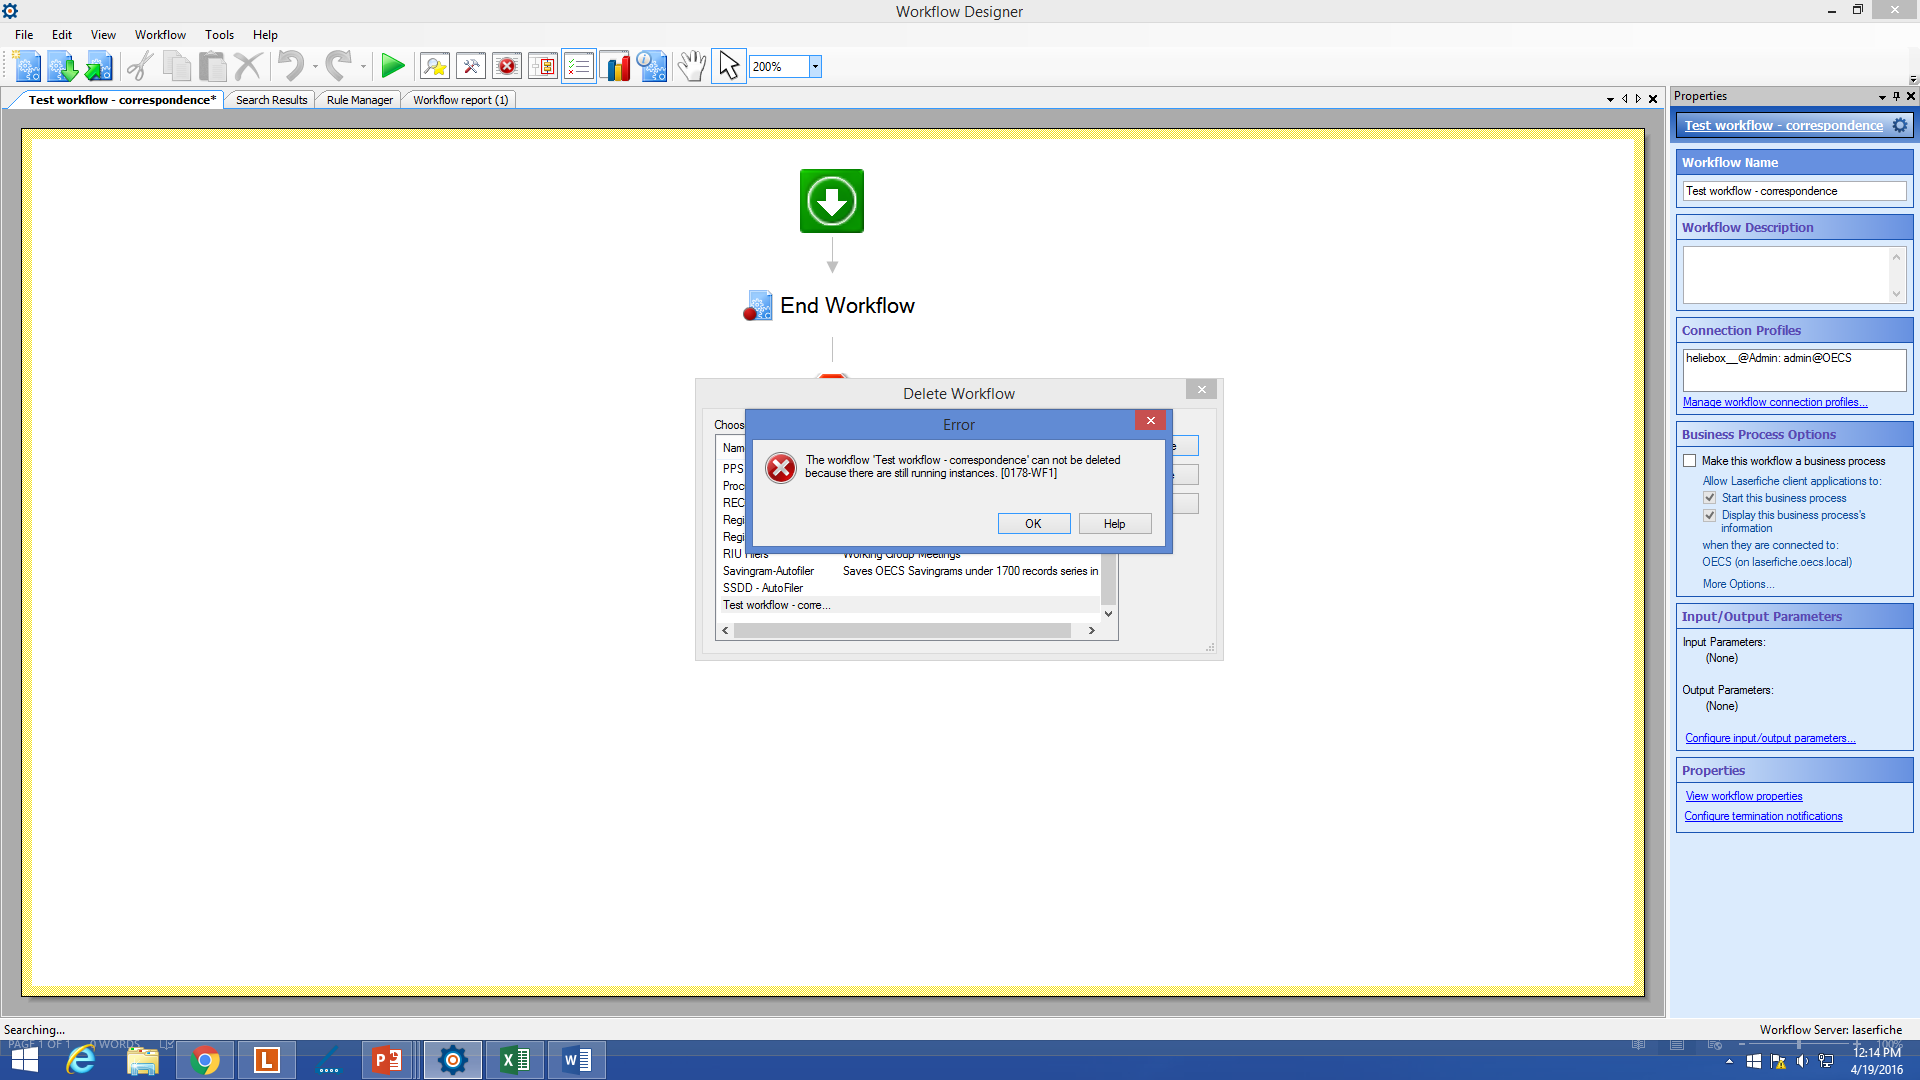This screenshot has height=1080, width=1920.
Task: Enable Make this workflow a business process
Action: tap(1690, 461)
